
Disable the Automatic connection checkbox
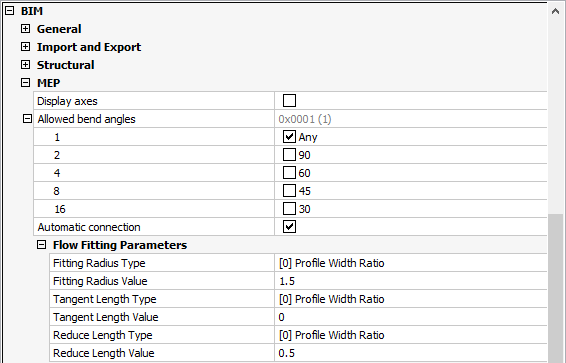tap(289, 227)
